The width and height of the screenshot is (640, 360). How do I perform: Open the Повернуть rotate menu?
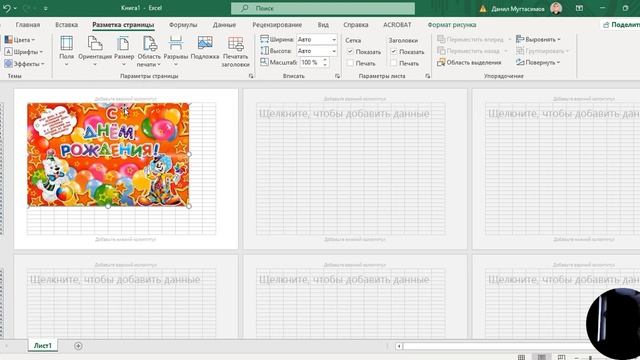coord(538,62)
